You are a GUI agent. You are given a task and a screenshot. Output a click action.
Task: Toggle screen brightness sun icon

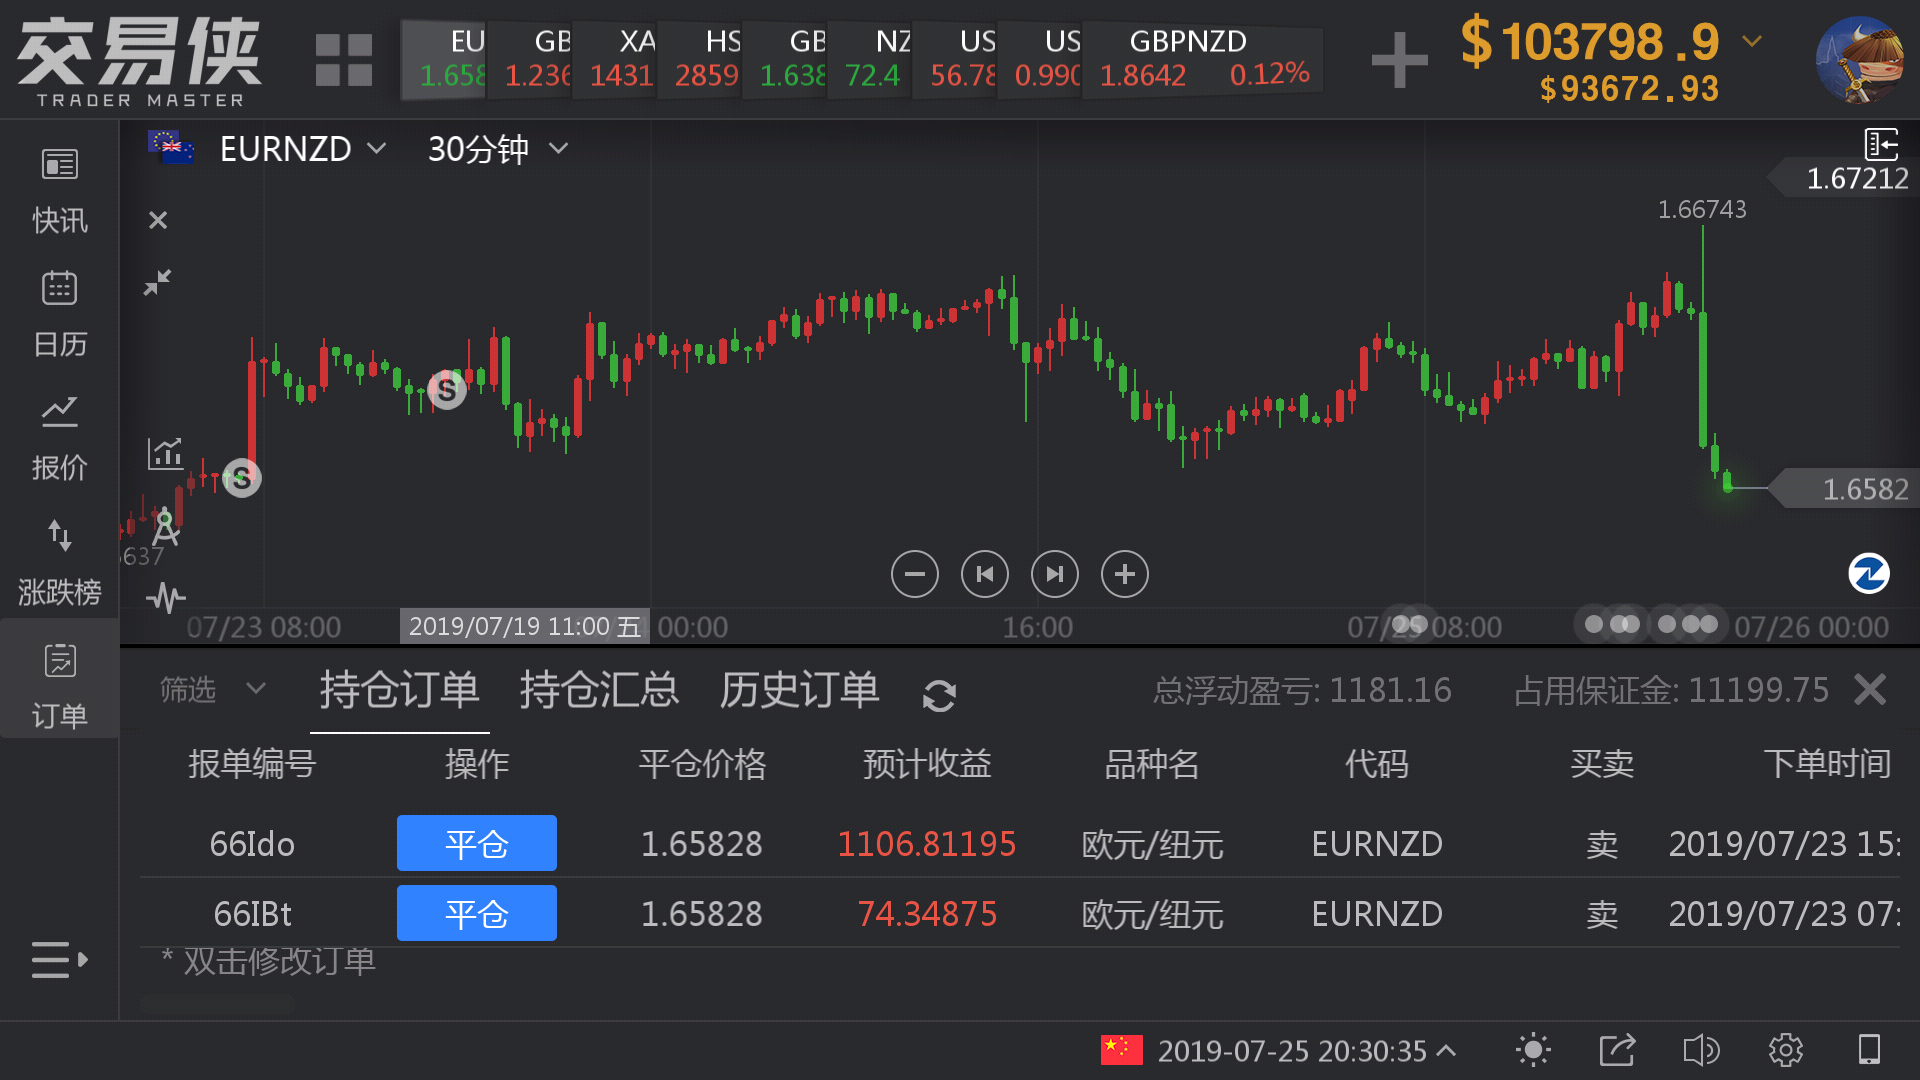(1532, 1050)
